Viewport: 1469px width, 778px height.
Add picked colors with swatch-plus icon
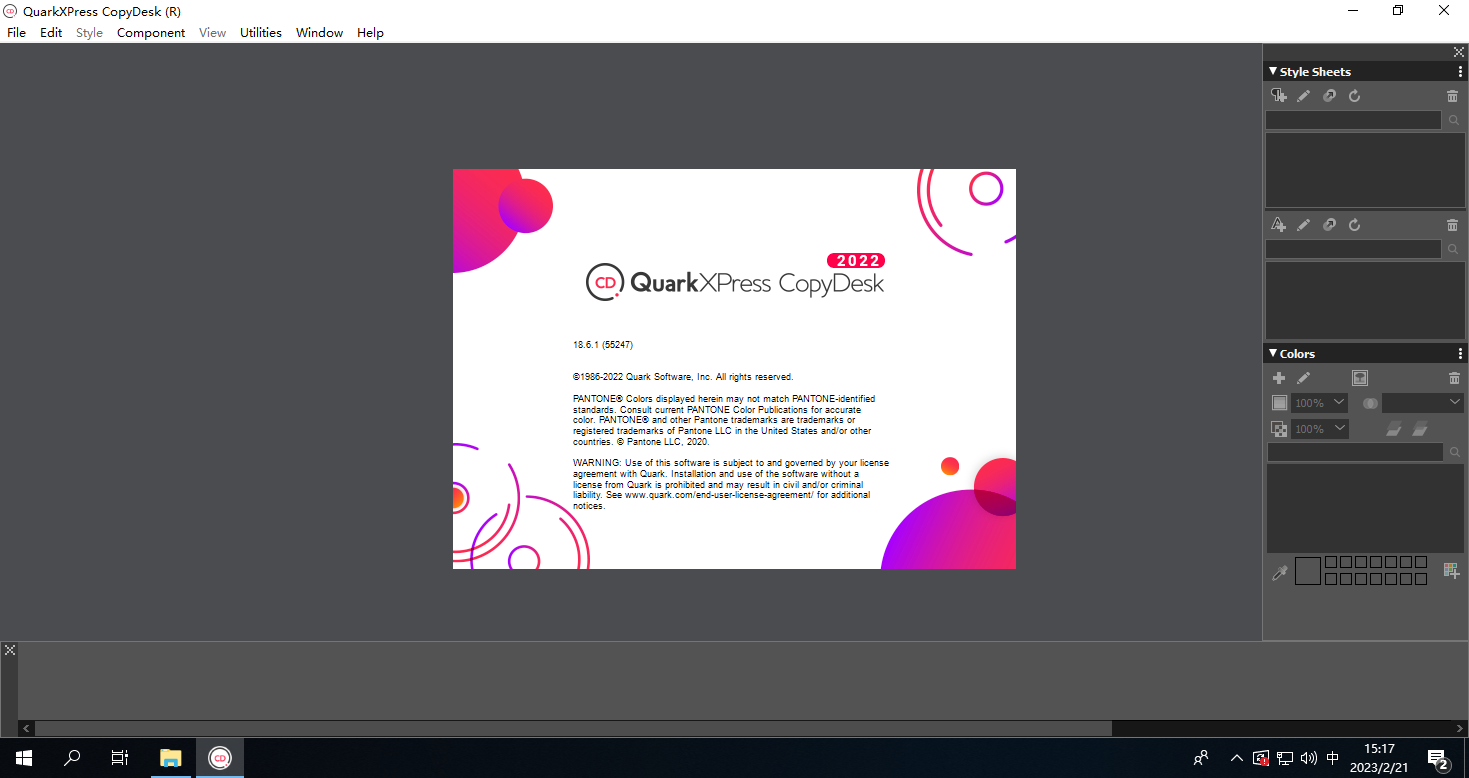click(1451, 571)
